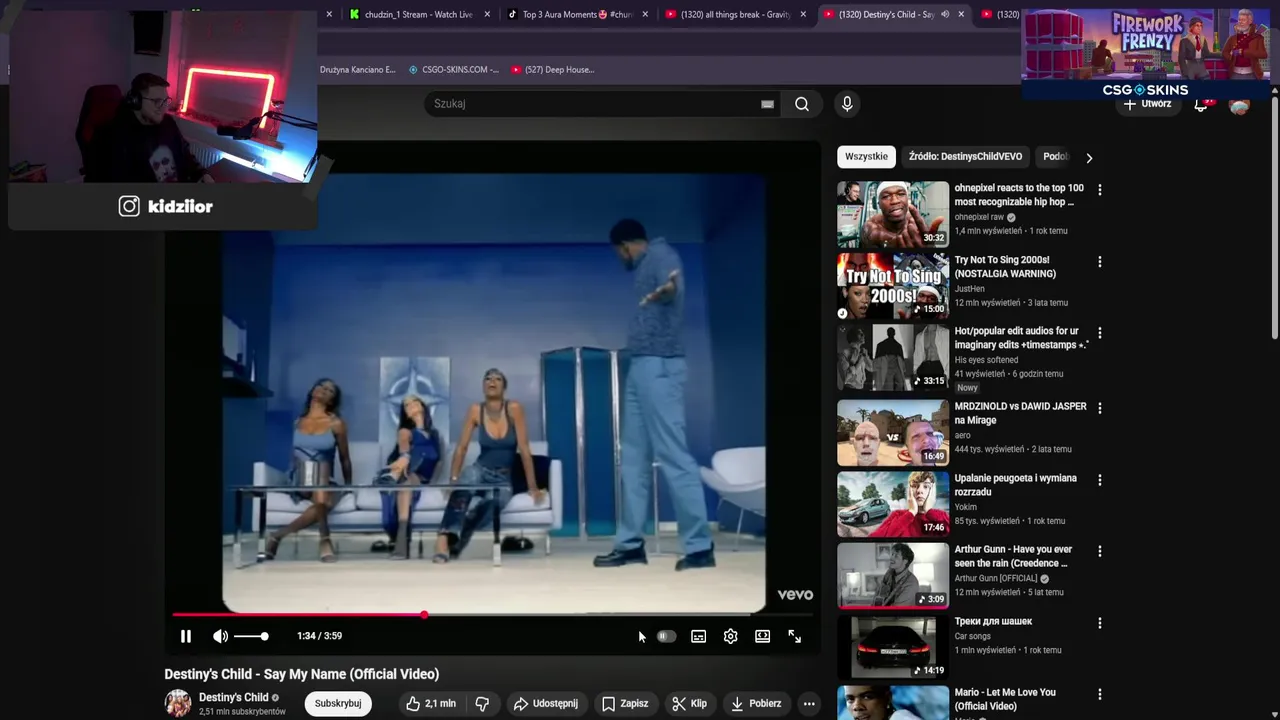The image size is (1280, 720).
Task: Select the partially hidden Podobne chip
Action: (x=1055, y=157)
